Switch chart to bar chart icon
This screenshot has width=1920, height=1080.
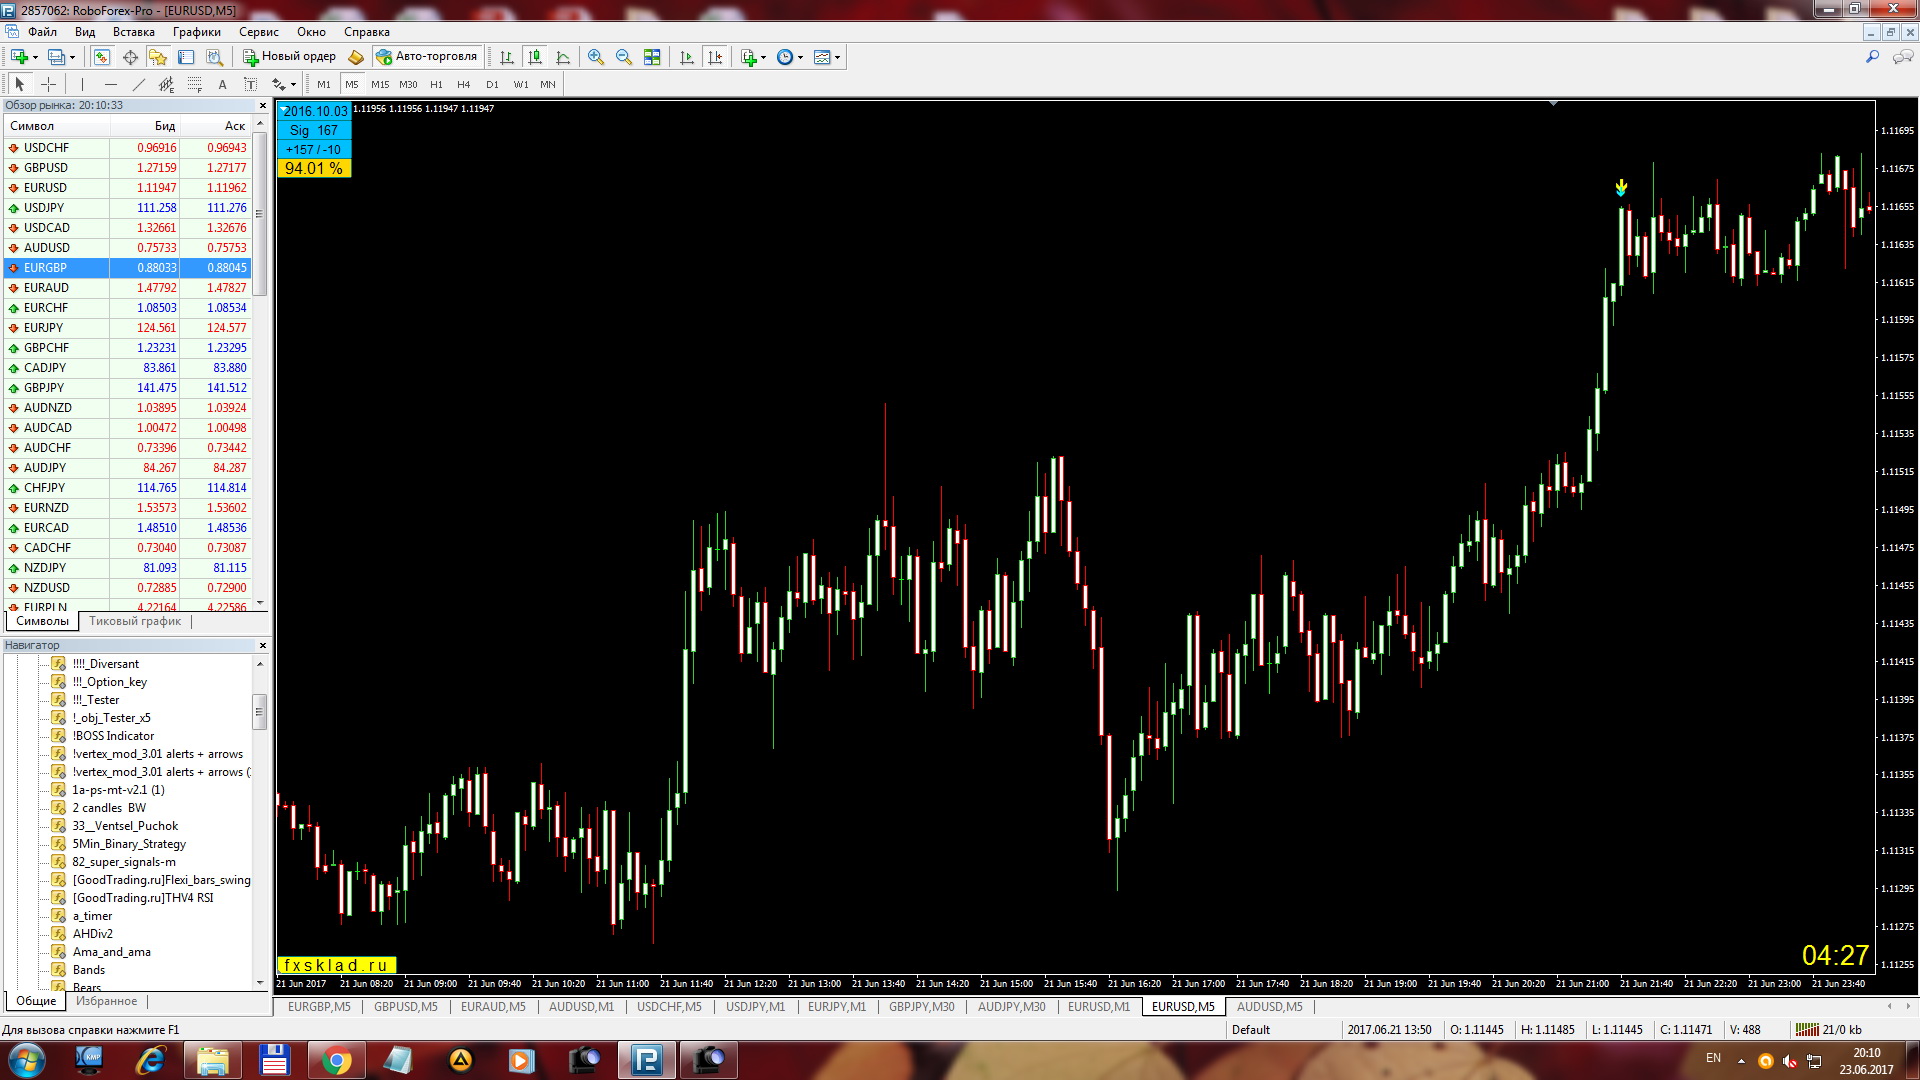coord(507,57)
